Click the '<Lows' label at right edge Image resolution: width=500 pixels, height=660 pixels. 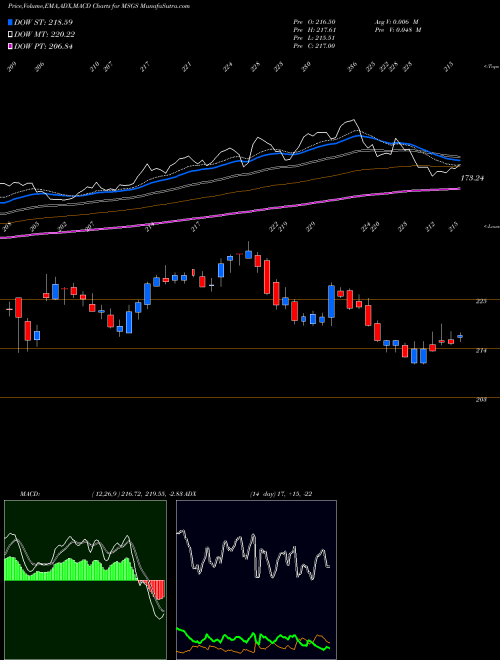coord(491,226)
